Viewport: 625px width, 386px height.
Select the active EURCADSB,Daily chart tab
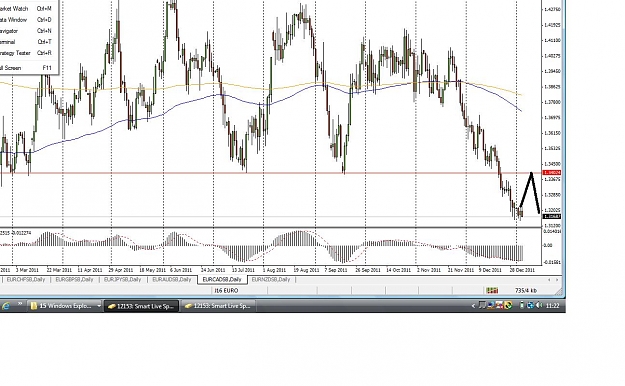point(222,280)
